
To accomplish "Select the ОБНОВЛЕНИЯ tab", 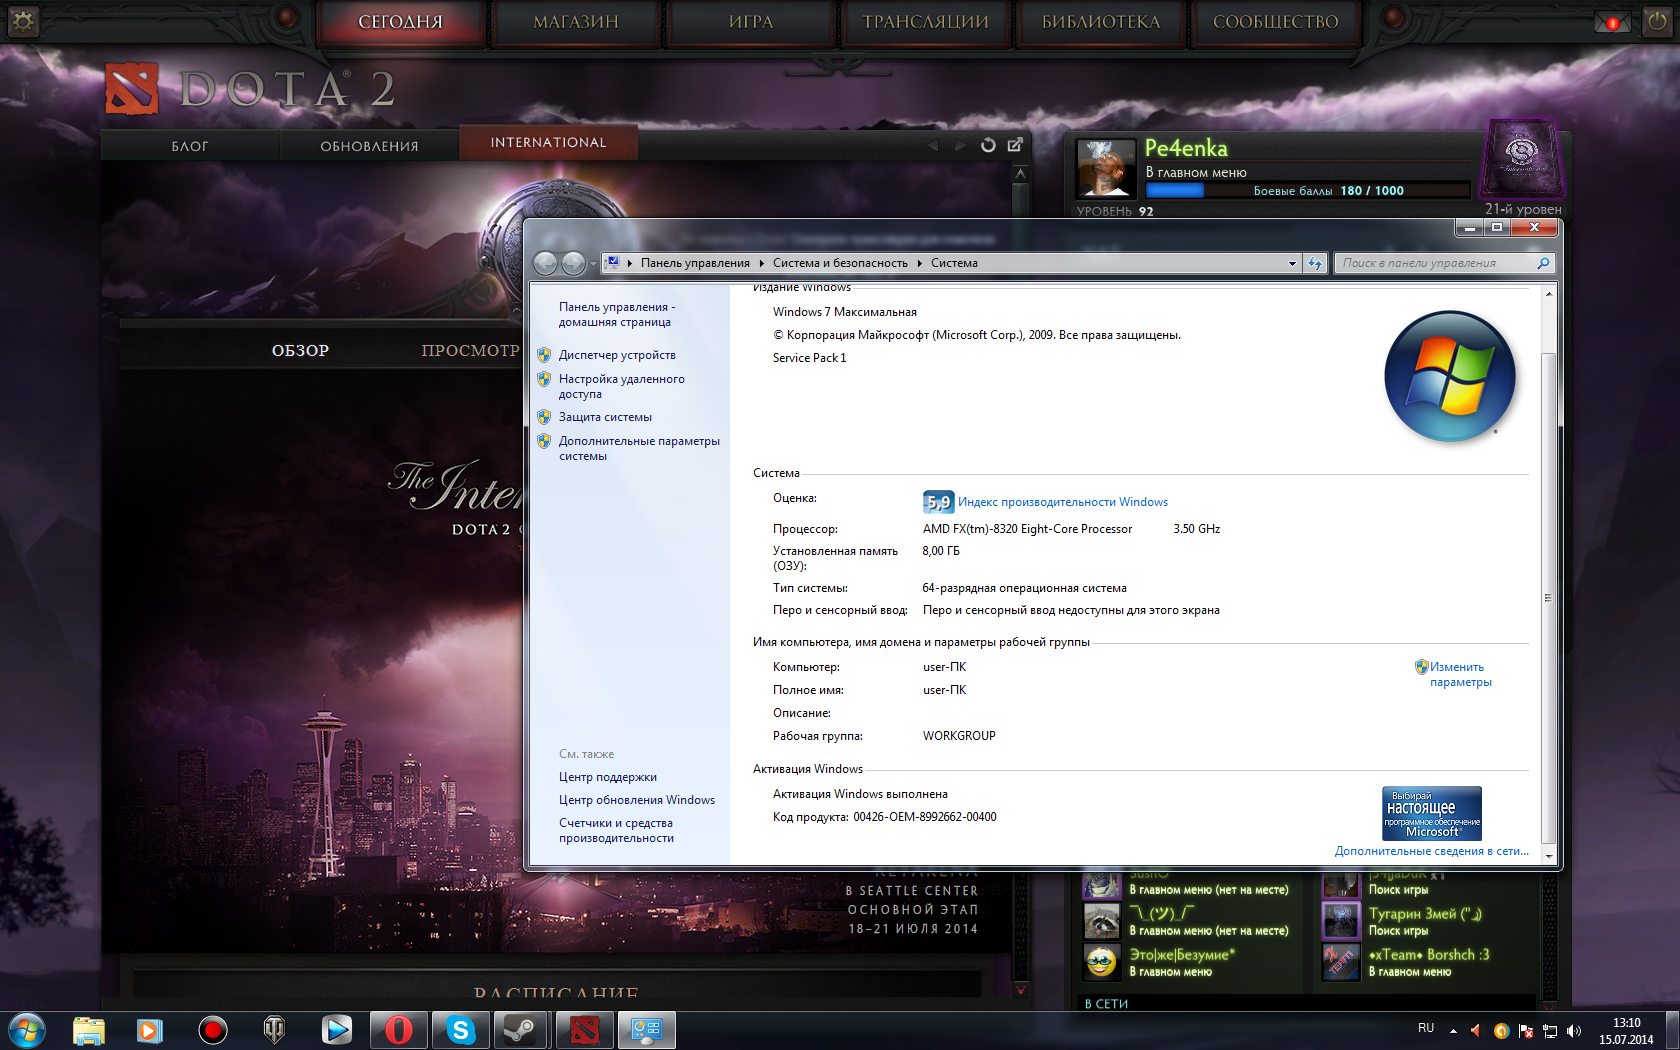I will point(369,146).
